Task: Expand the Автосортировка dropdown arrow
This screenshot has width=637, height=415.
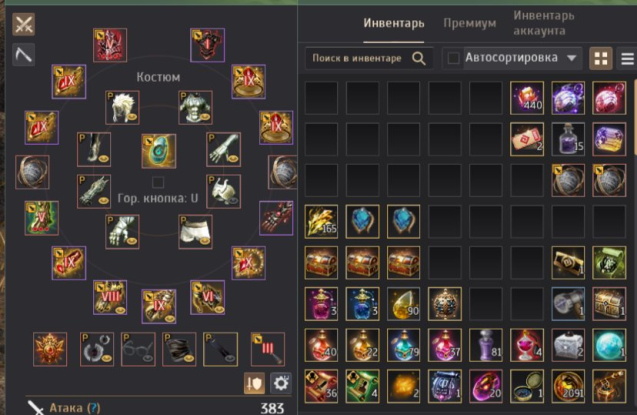Action: coord(572,58)
